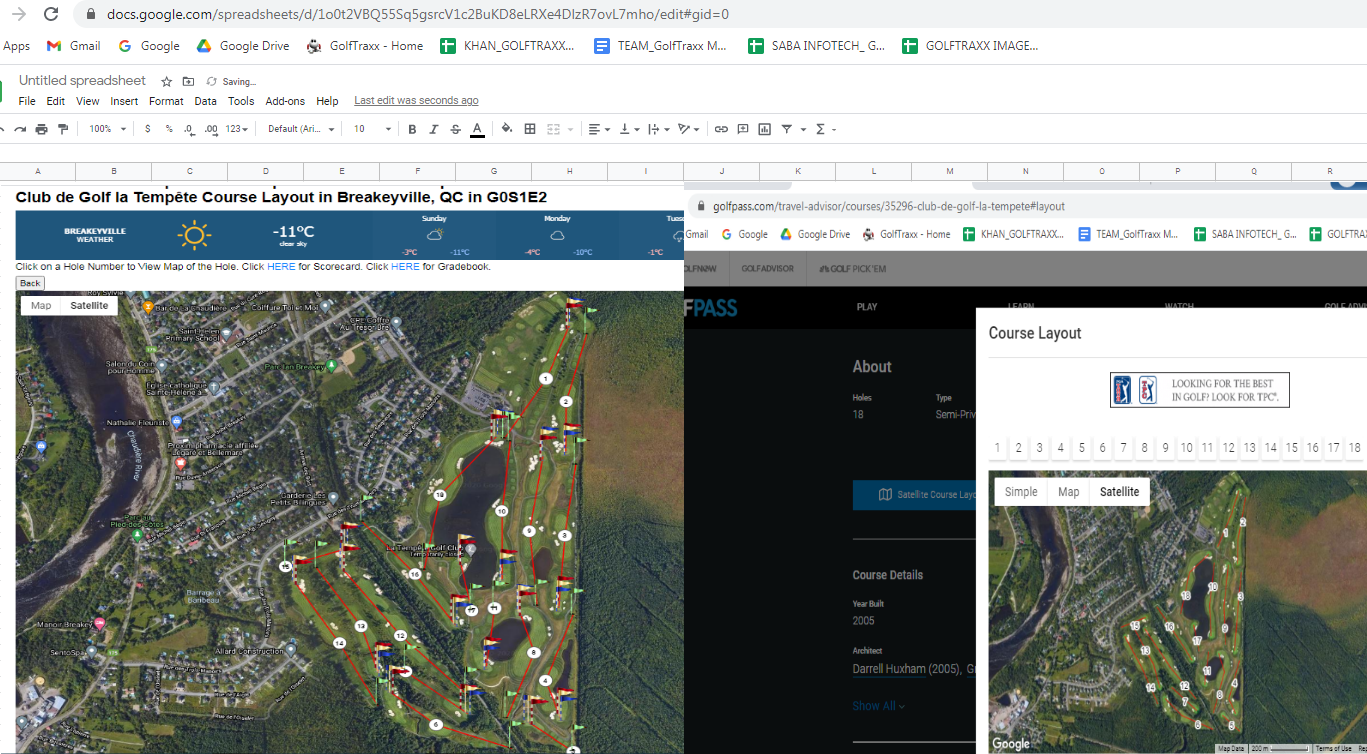The width and height of the screenshot is (1367, 754).
Task: Open the font size dropdown showing 10
Action: pyautogui.click(x=372, y=129)
